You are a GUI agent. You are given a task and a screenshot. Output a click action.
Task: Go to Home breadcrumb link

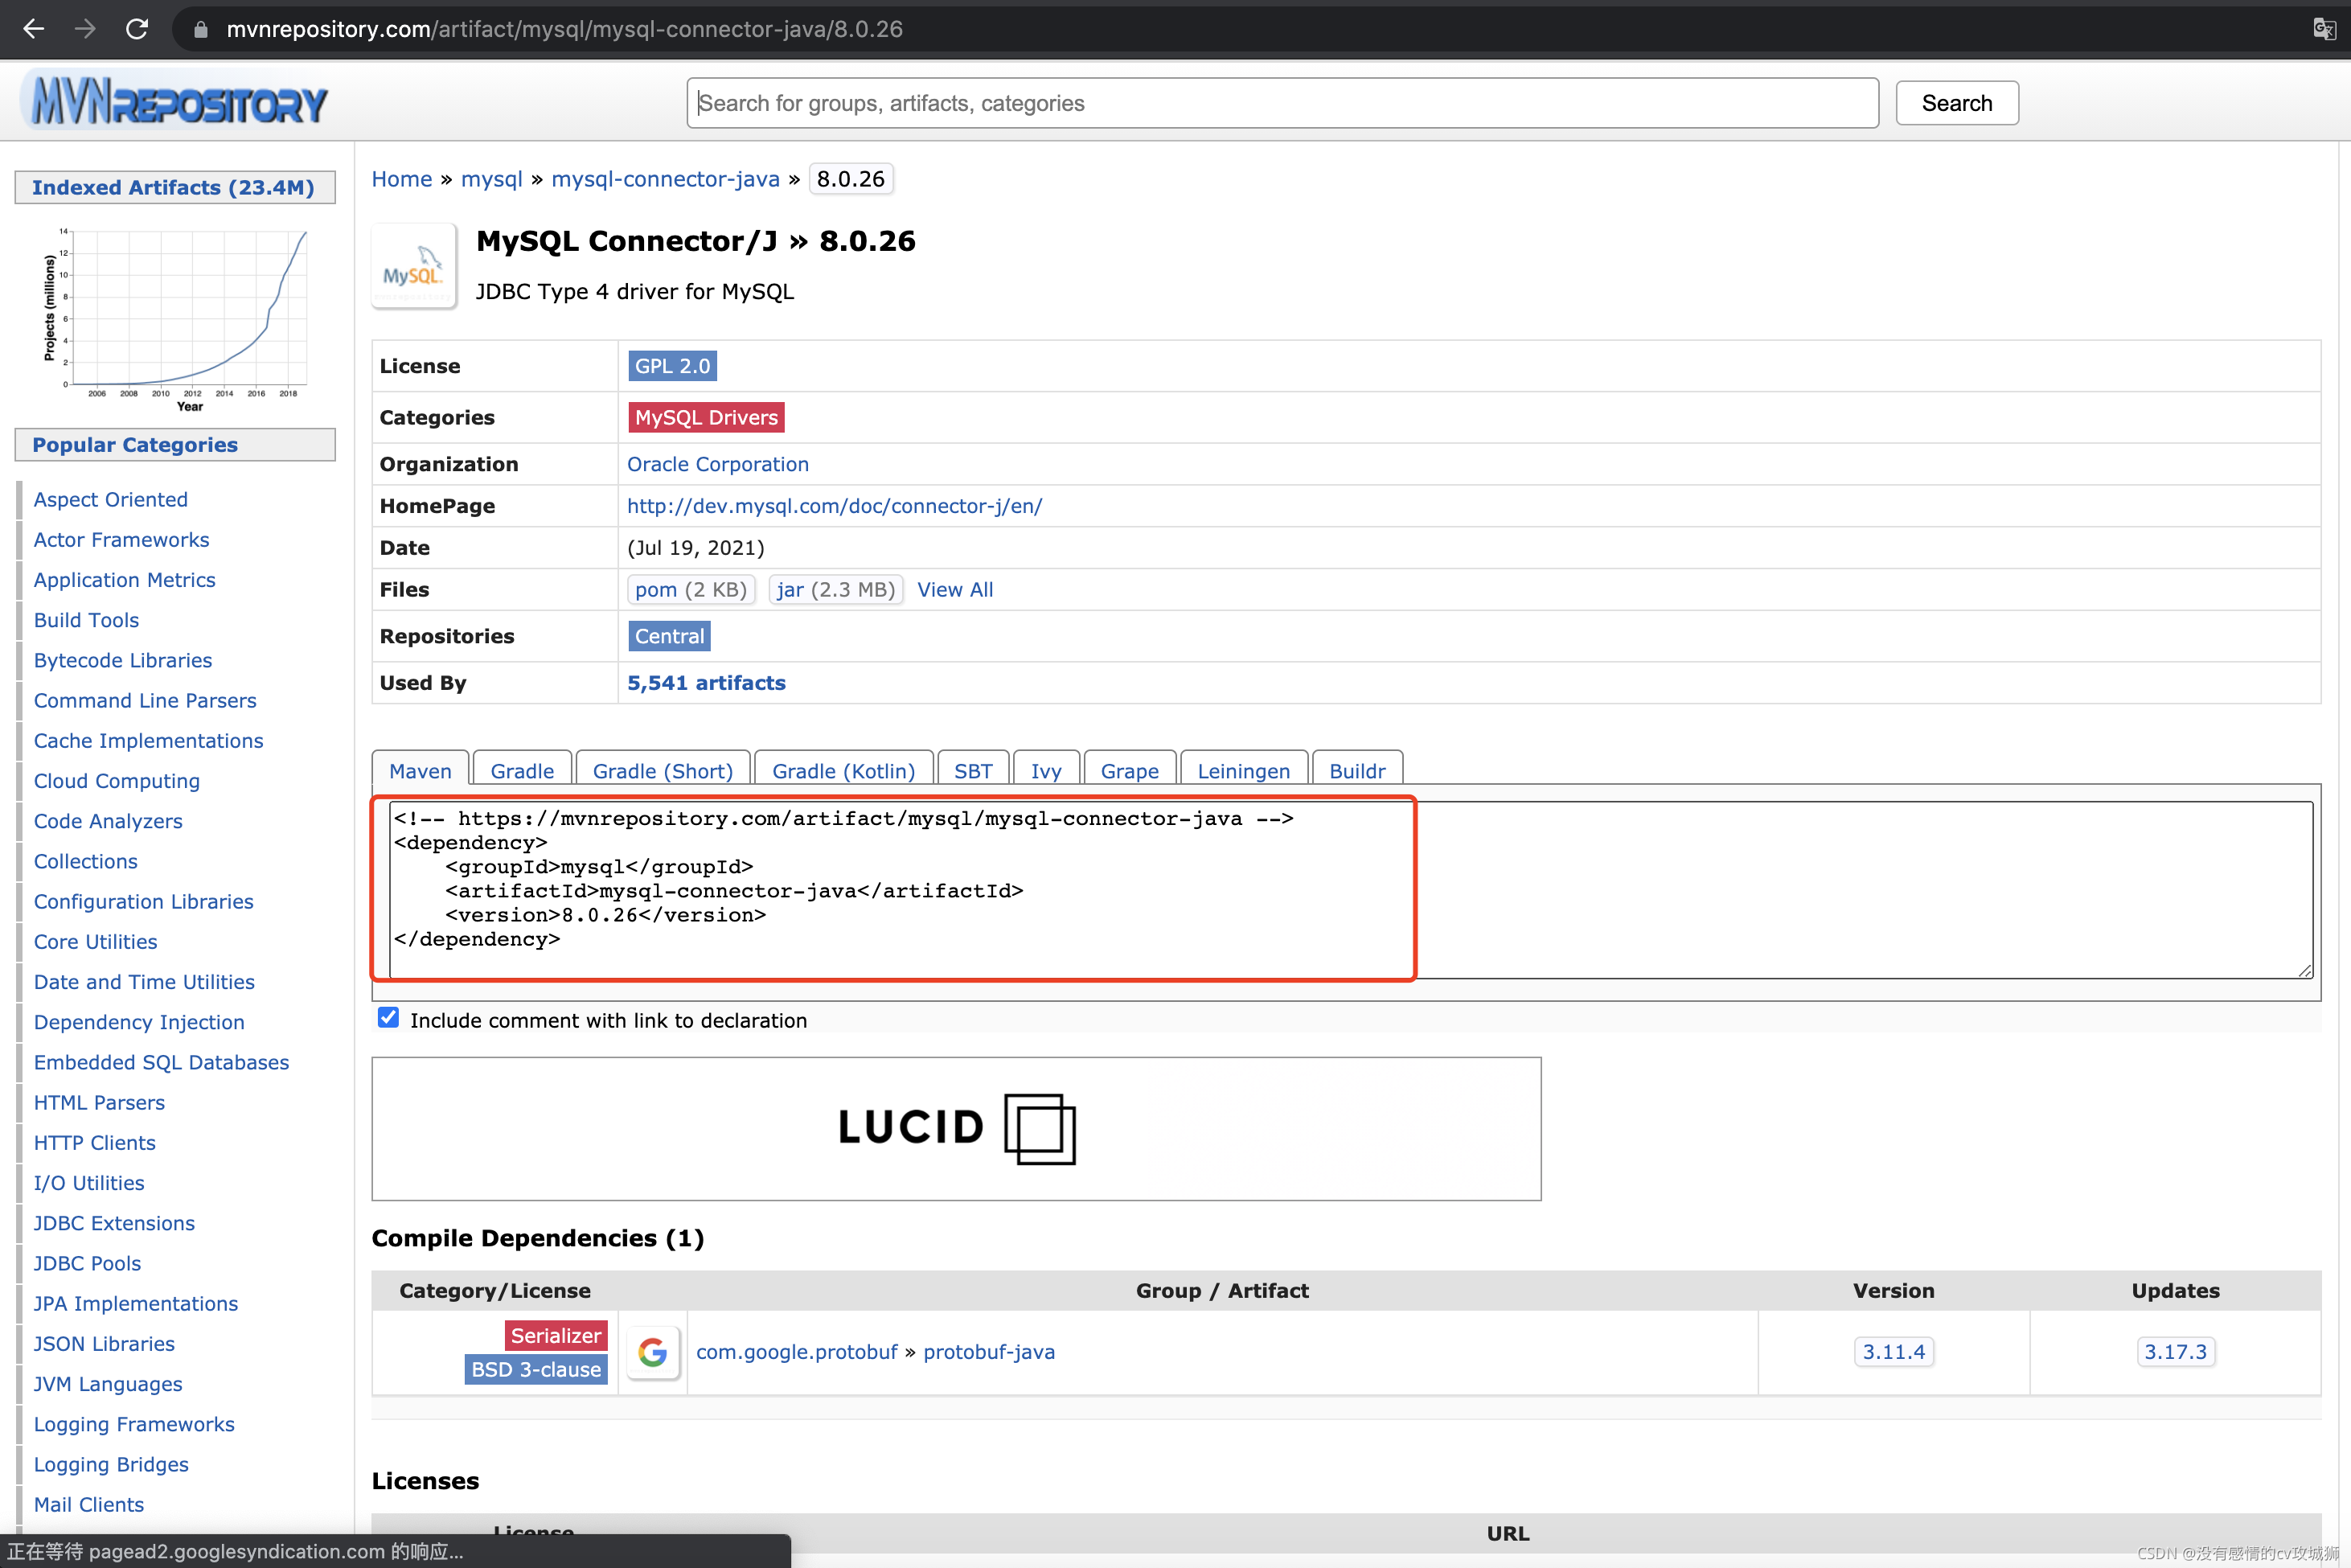point(402,179)
